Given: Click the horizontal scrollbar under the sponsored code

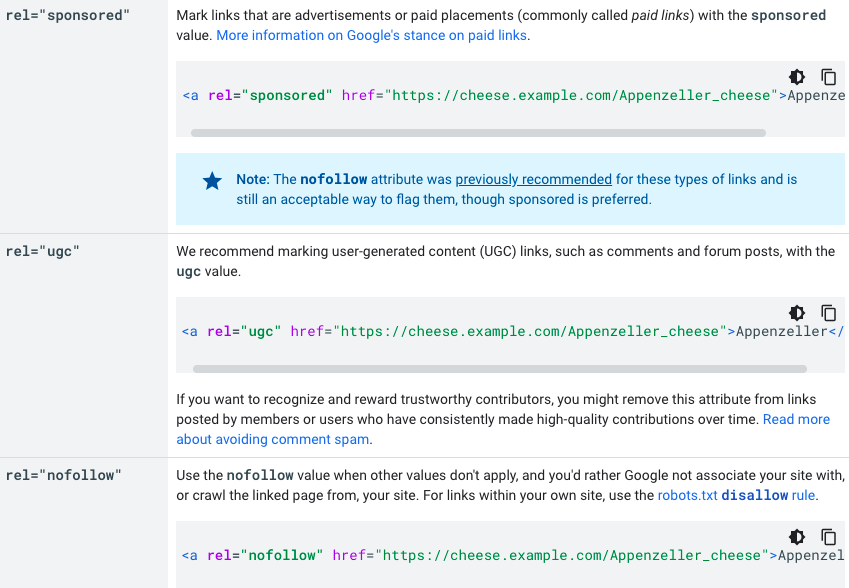Looking at the screenshot, I should click(x=478, y=132).
